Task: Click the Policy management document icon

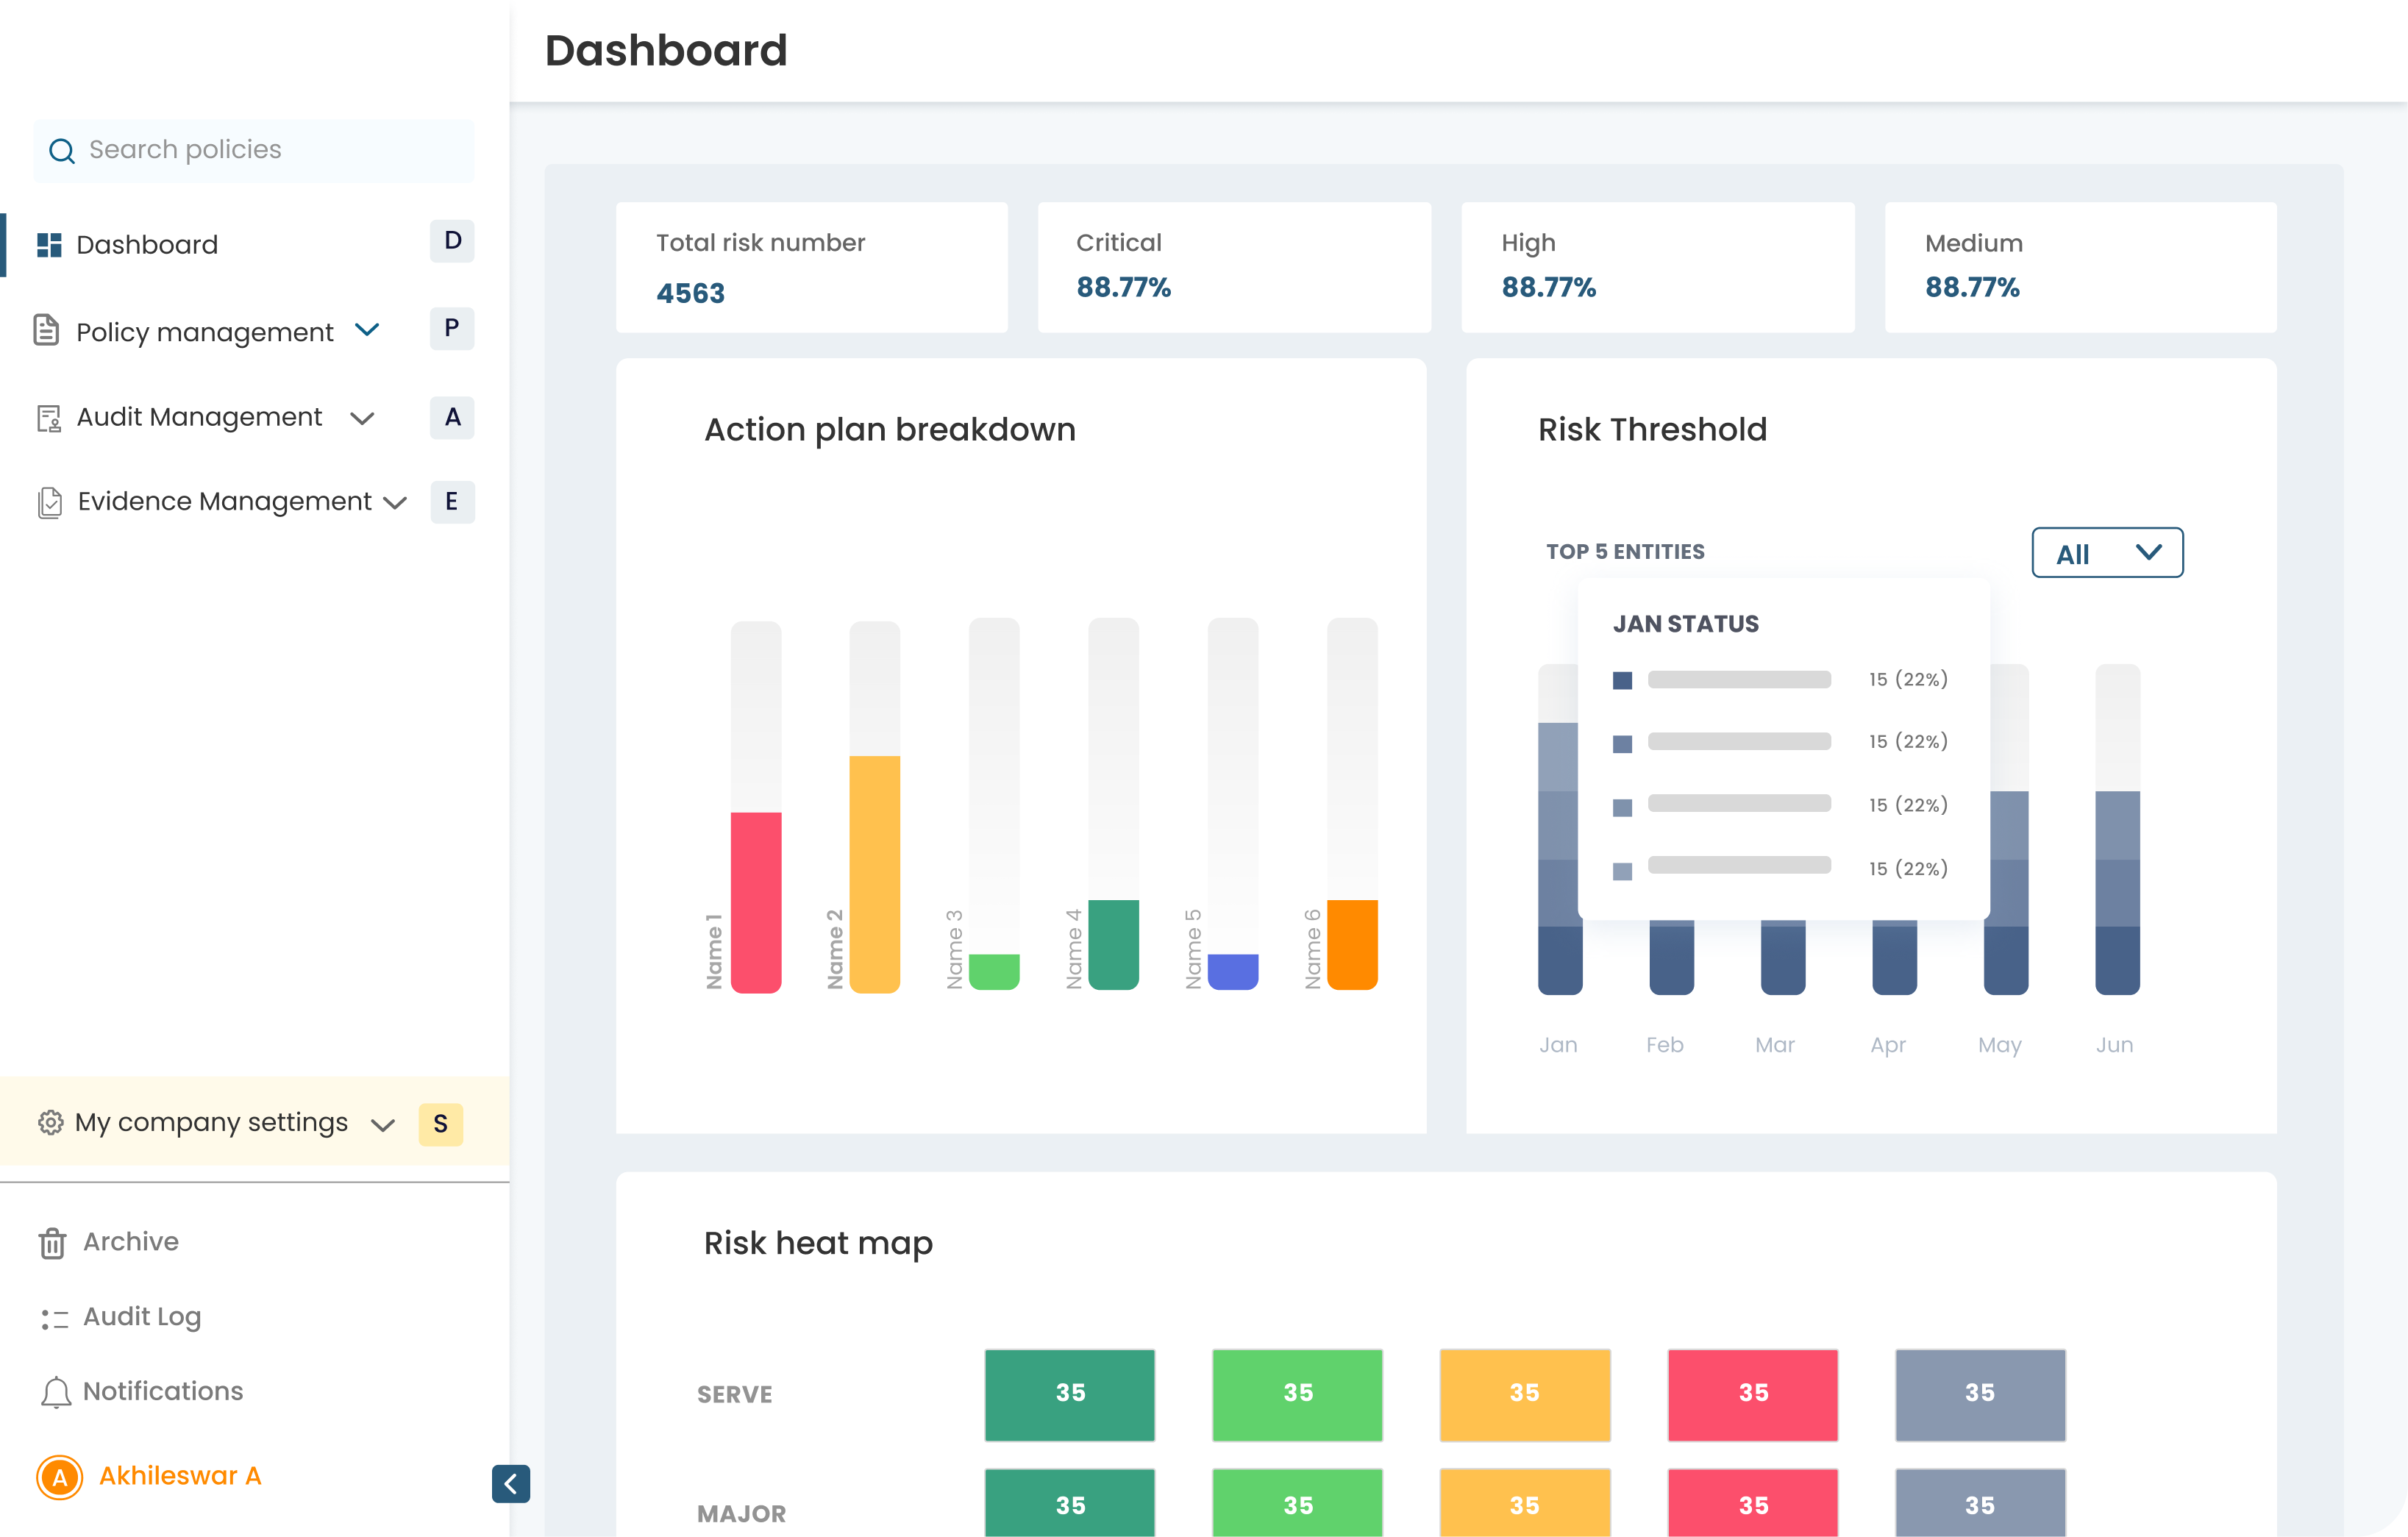Action: [47, 330]
